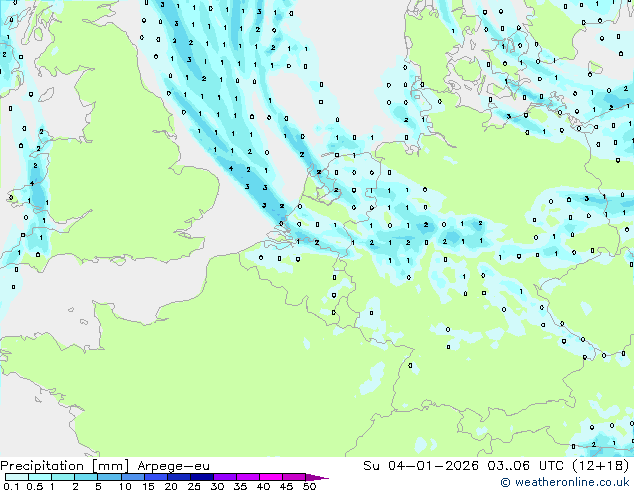
Task: Click the 1–2 mm legend color box
Action: coord(63,477)
